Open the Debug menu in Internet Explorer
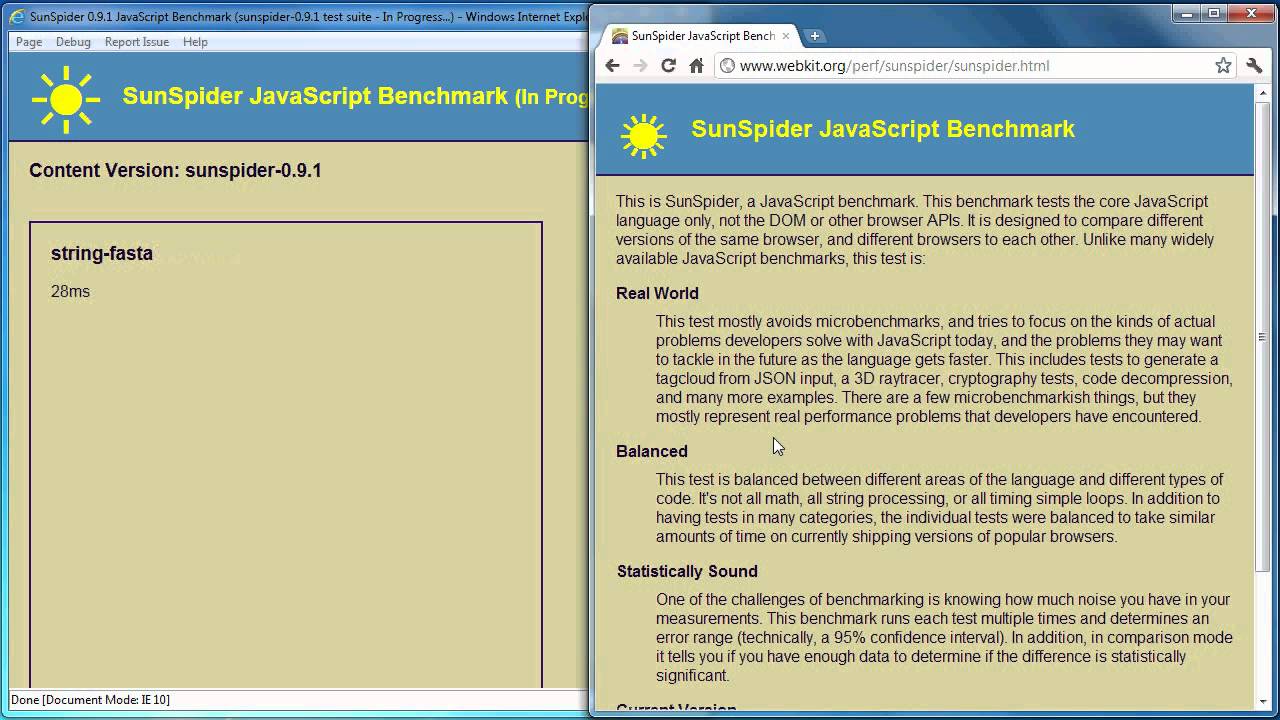1280x720 pixels. point(73,42)
